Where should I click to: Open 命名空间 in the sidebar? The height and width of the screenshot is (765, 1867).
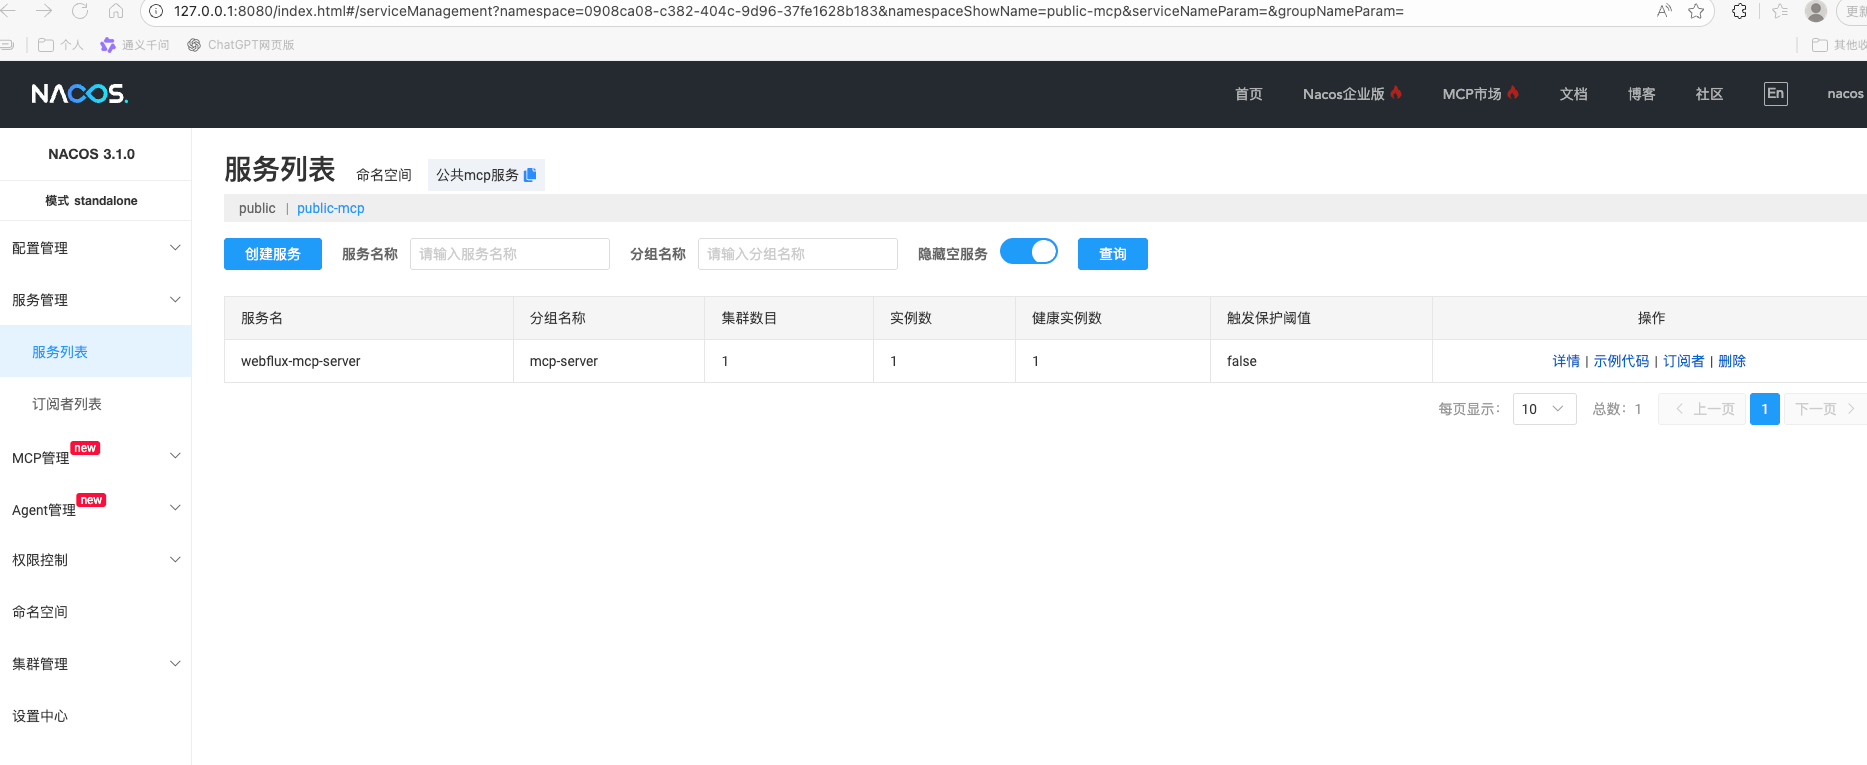(95, 612)
